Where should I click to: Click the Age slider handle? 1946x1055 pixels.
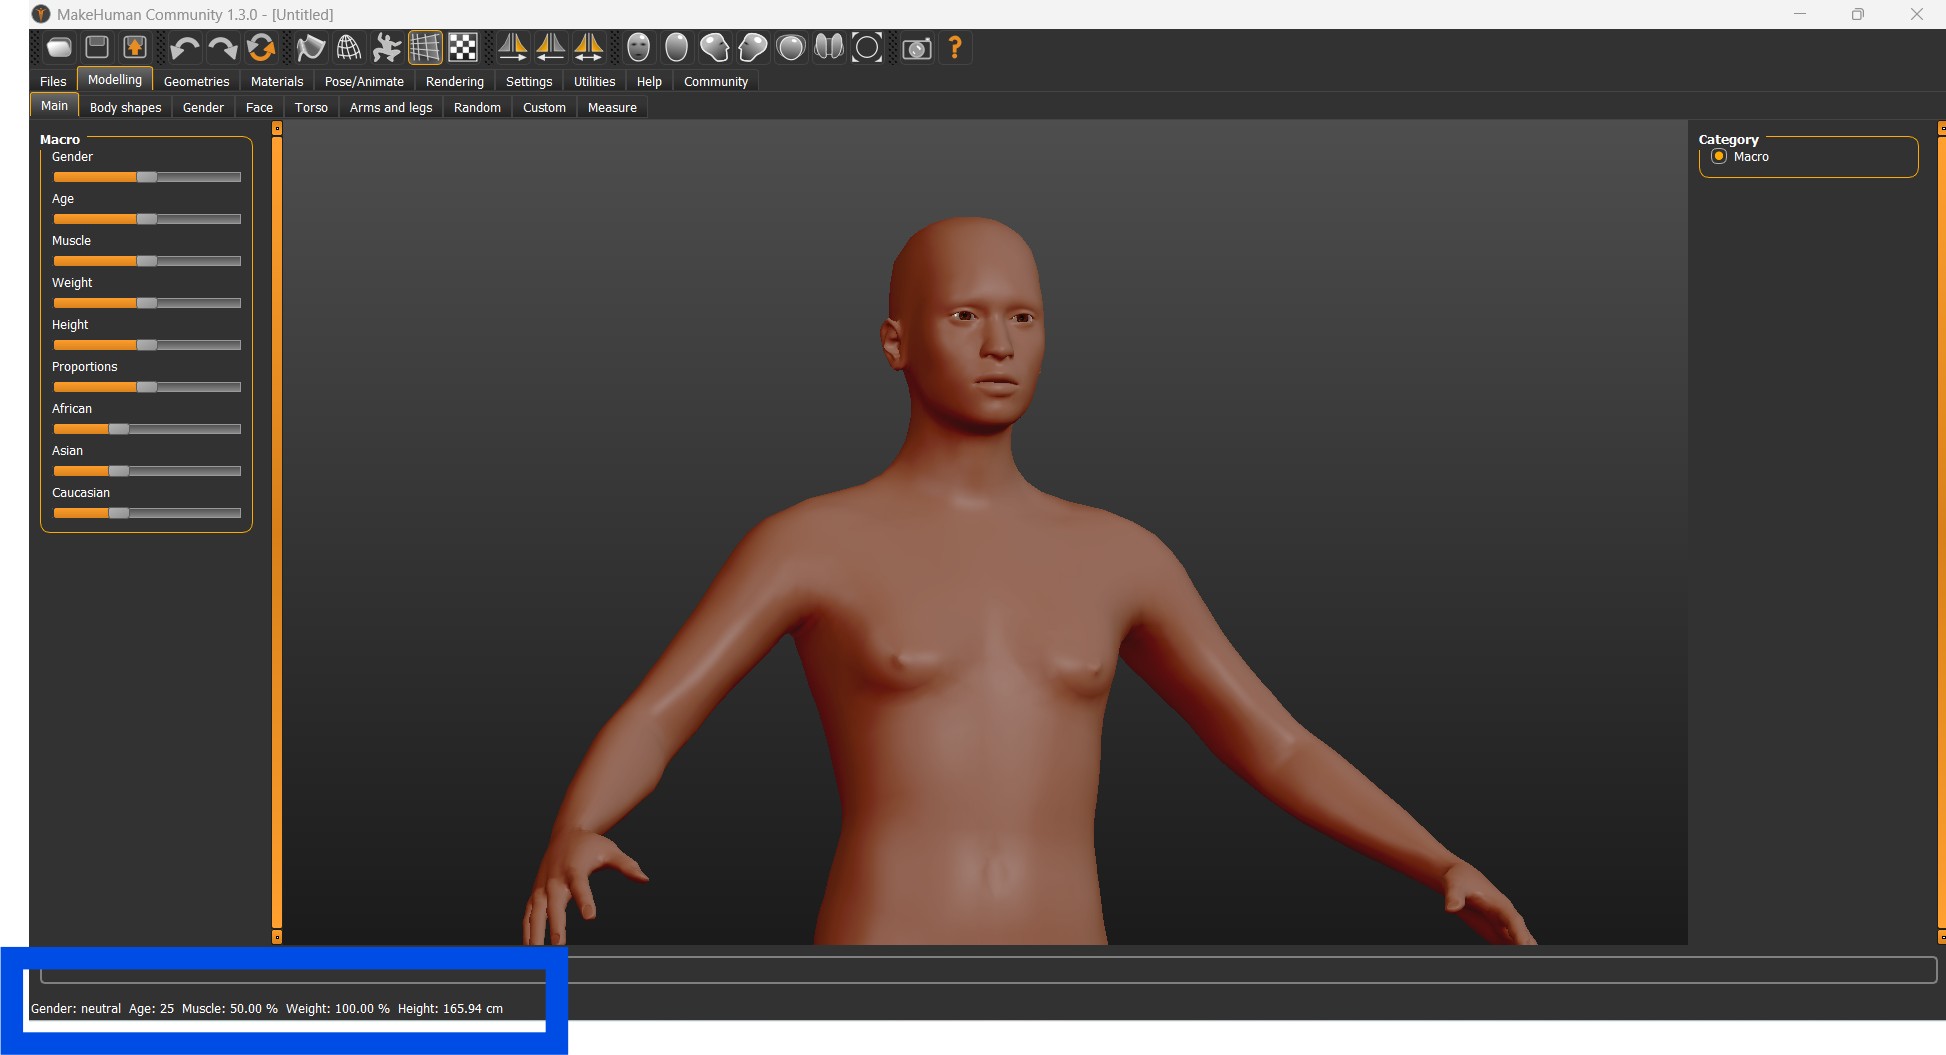point(147,219)
